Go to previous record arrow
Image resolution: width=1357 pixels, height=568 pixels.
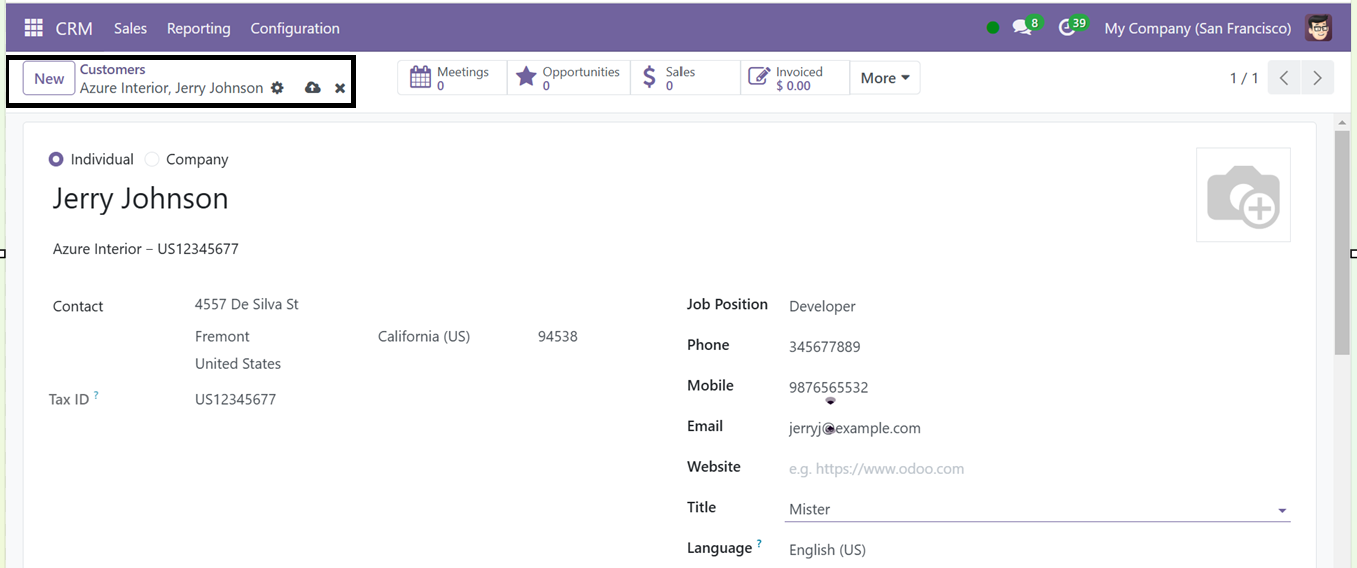tap(1284, 78)
